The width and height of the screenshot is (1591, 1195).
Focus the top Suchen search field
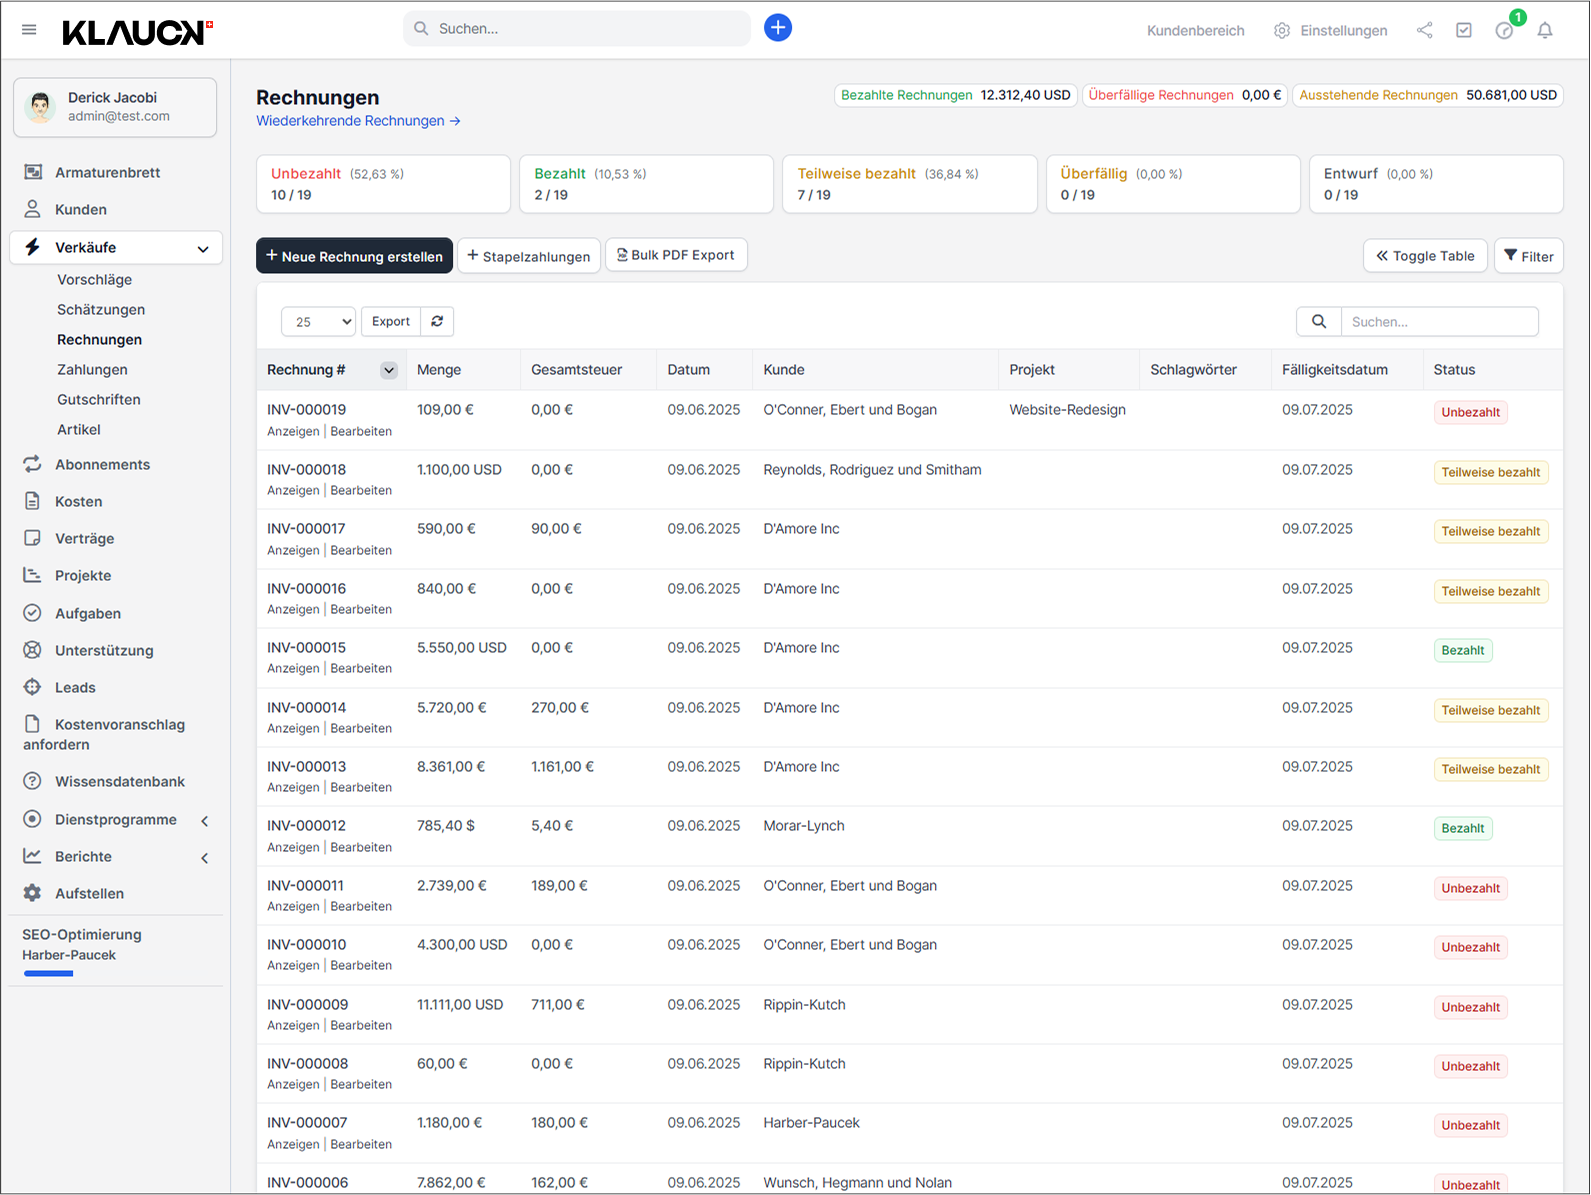point(577,29)
